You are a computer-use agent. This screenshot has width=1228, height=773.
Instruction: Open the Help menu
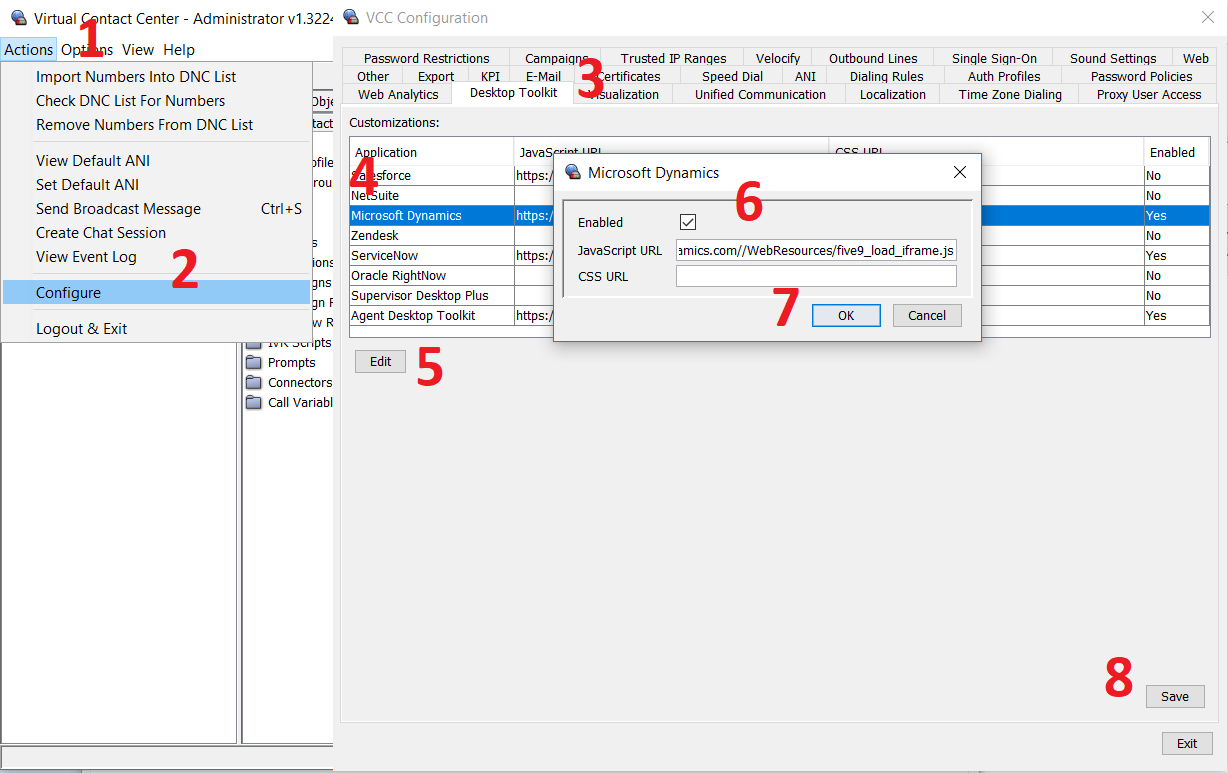point(179,50)
